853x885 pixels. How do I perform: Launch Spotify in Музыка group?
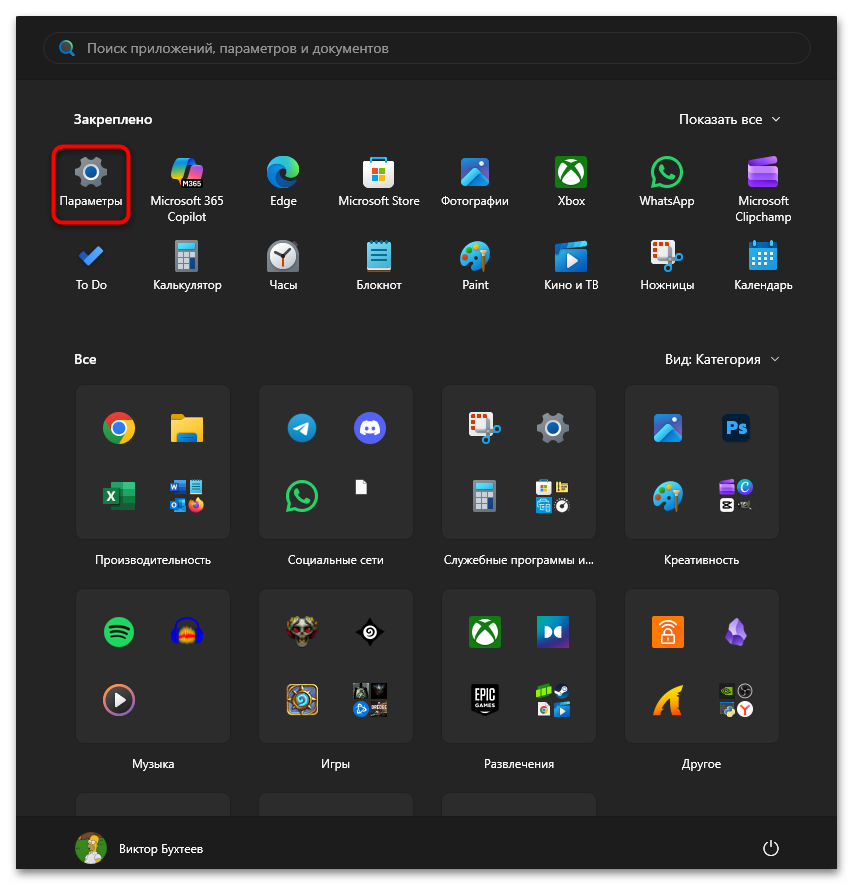(119, 632)
